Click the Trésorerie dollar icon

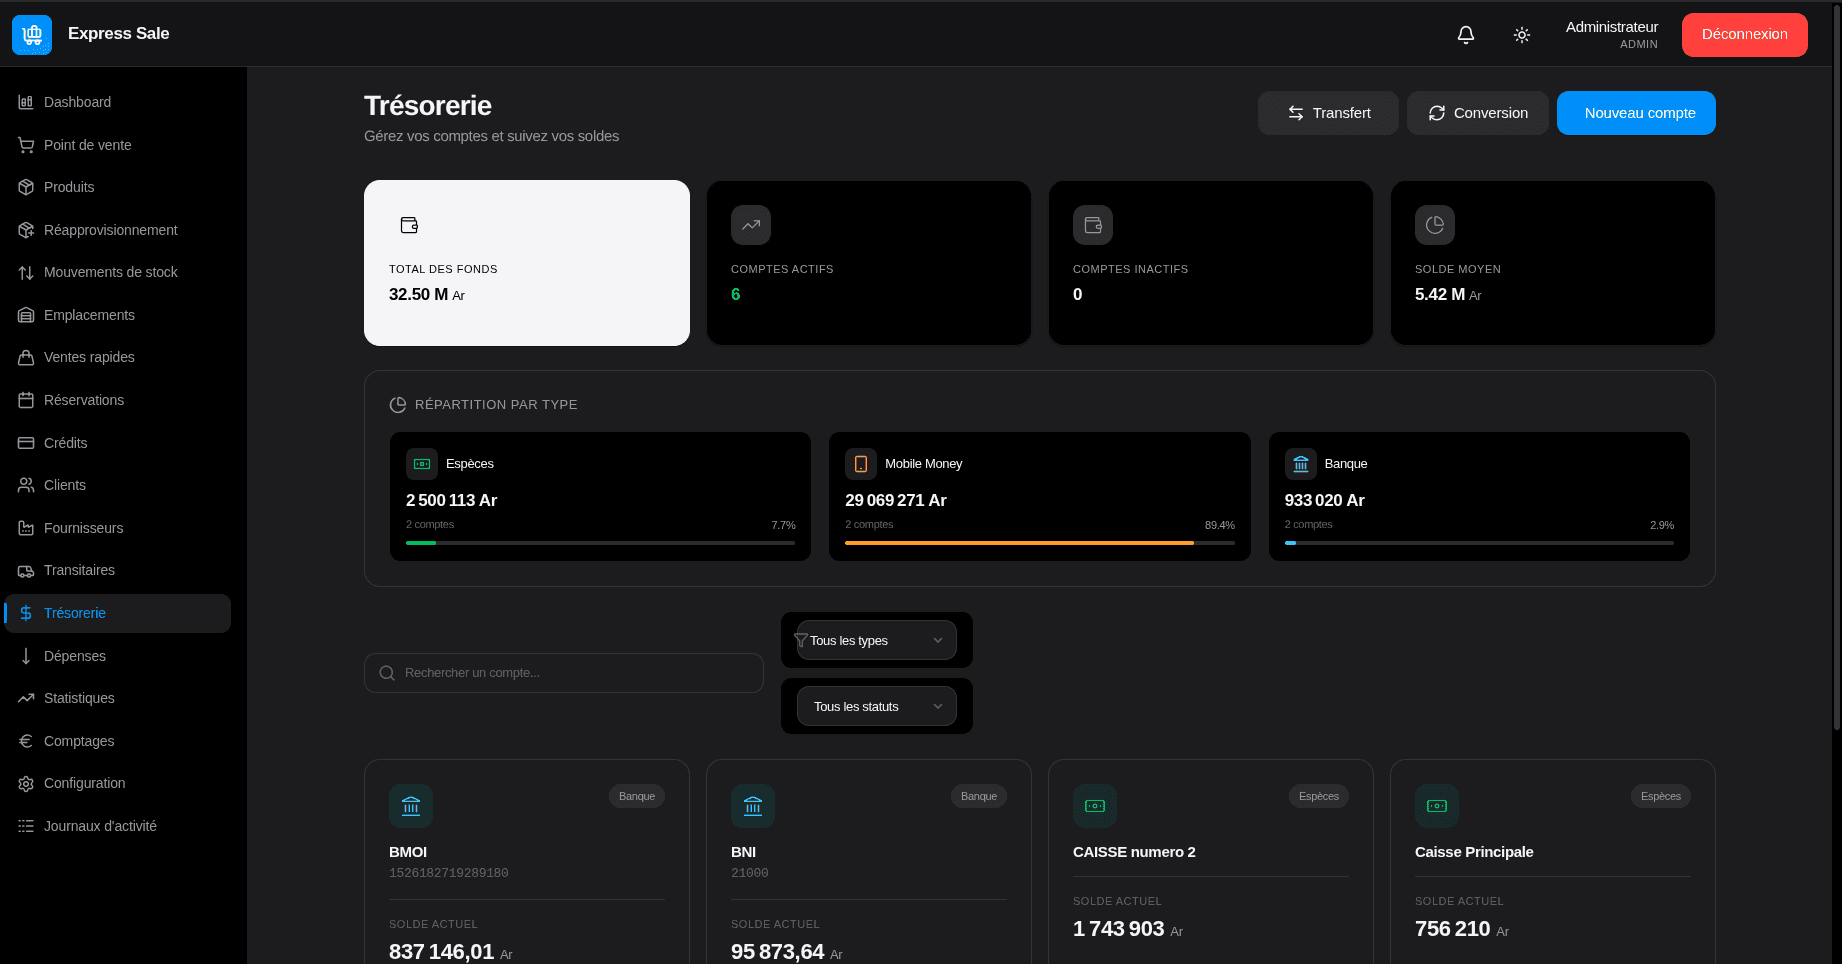coord(26,613)
